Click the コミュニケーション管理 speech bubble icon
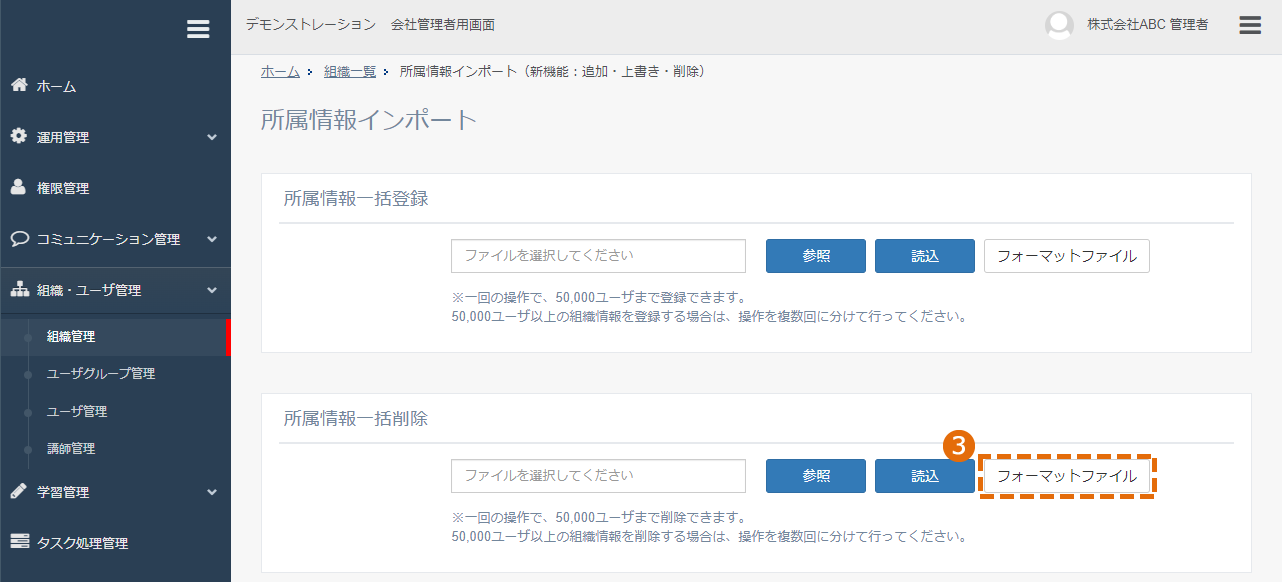The width and height of the screenshot is (1282, 582). tap(19, 239)
